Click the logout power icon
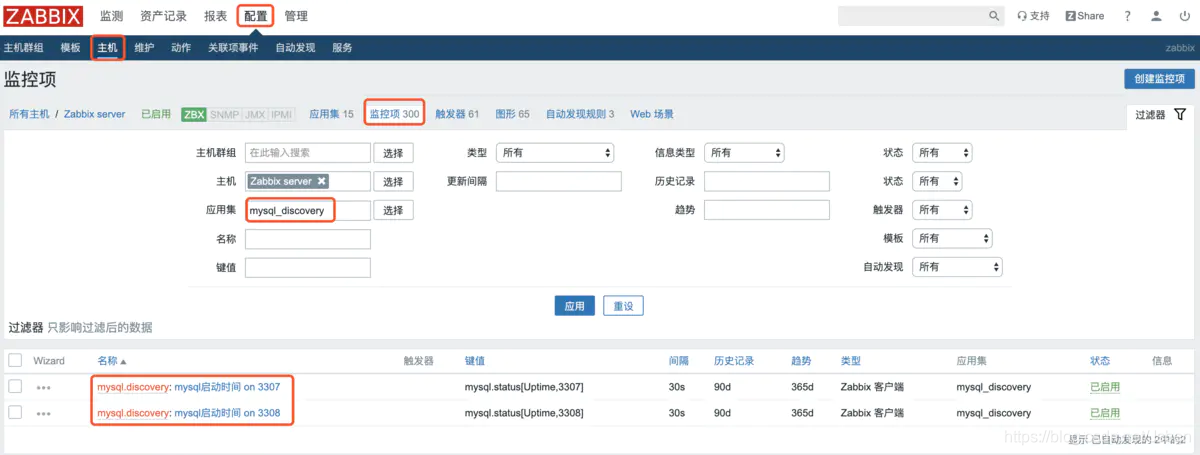The width and height of the screenshot is (1200, 455). 1184,16
